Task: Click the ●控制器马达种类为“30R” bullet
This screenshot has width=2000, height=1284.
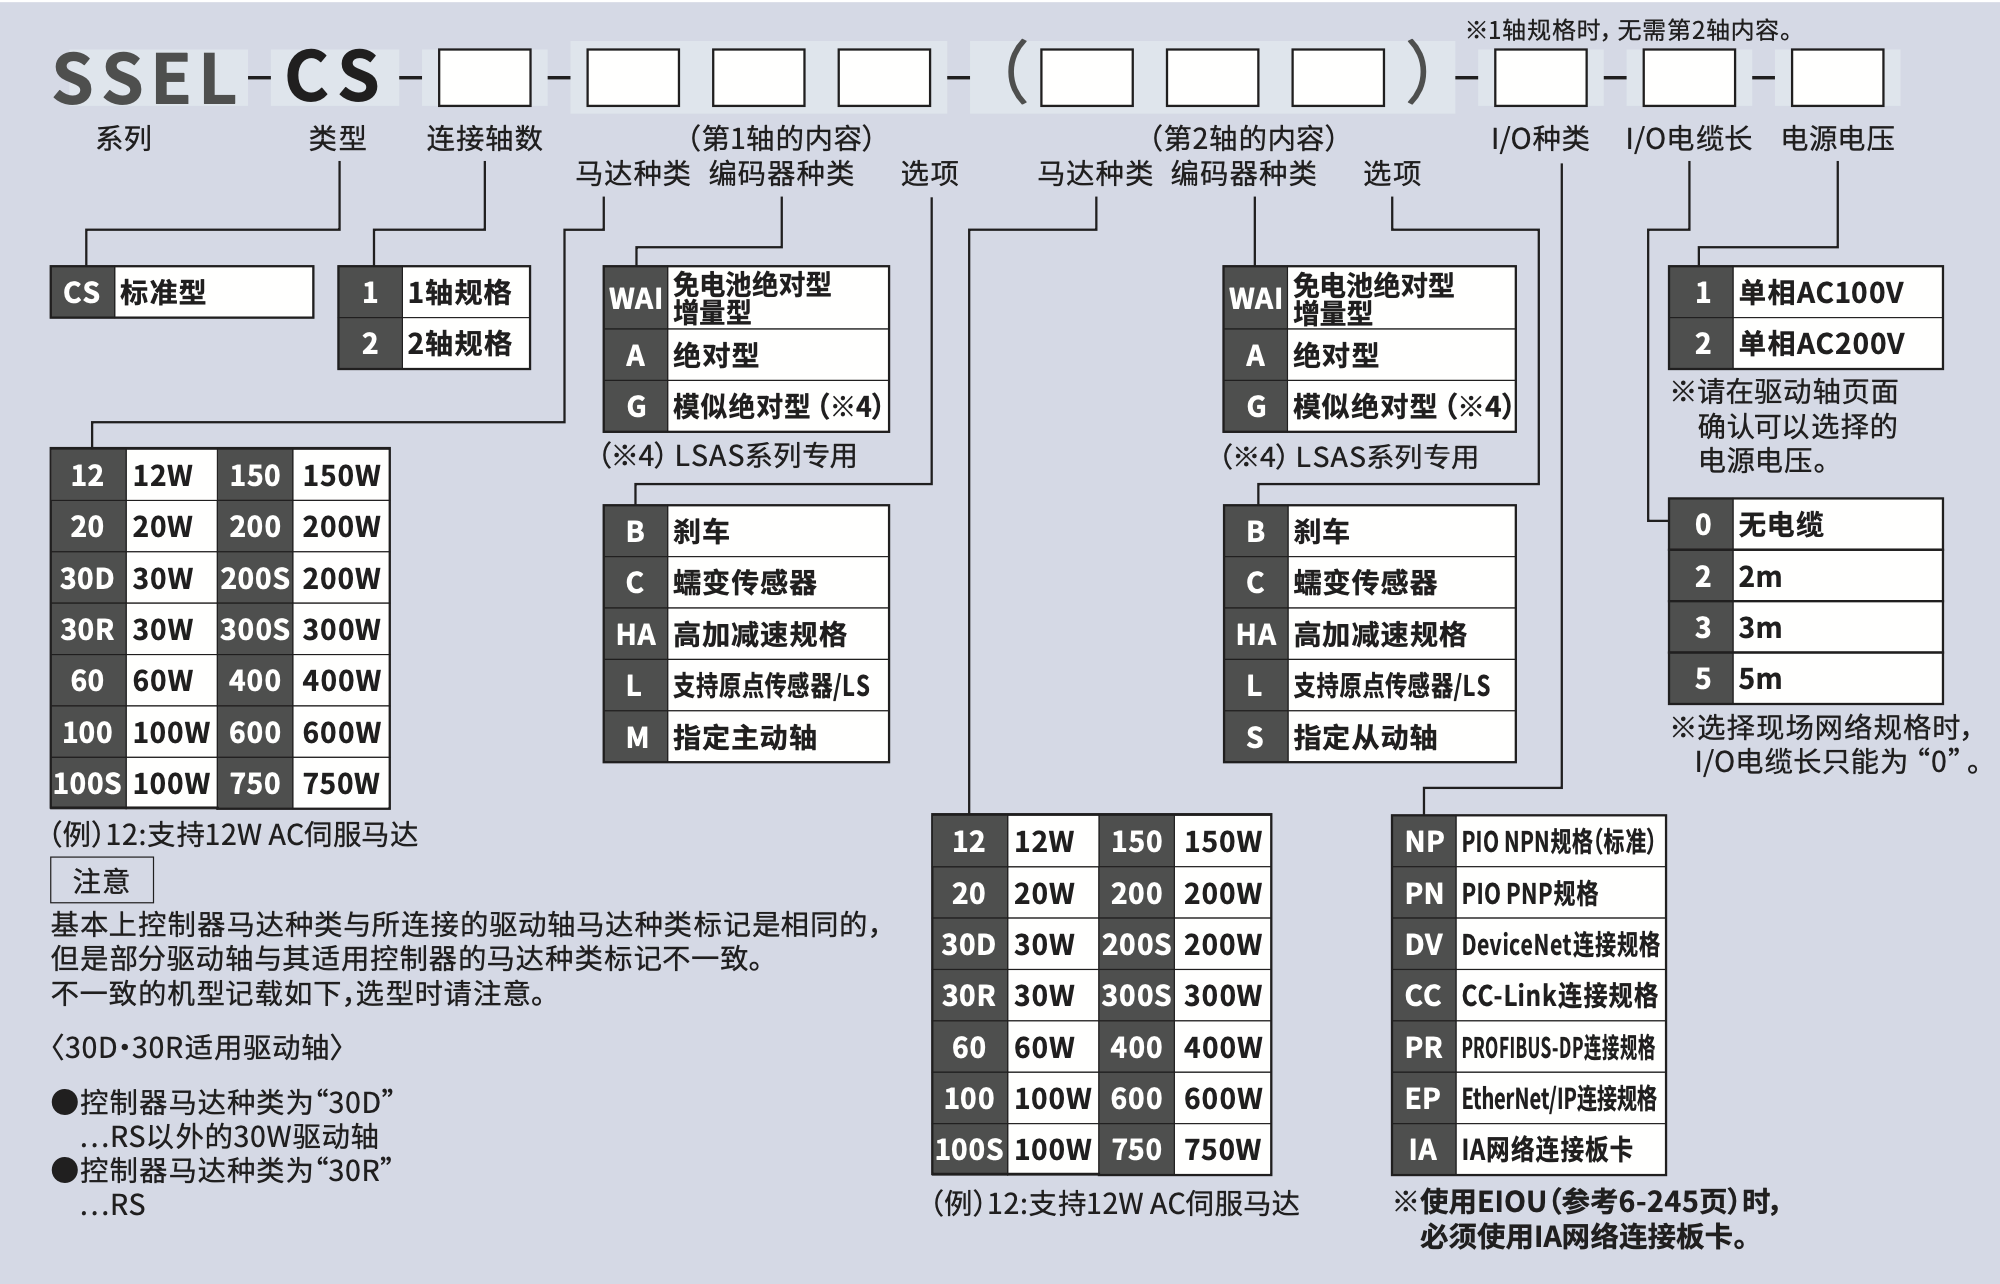Action: [221, 1169]
